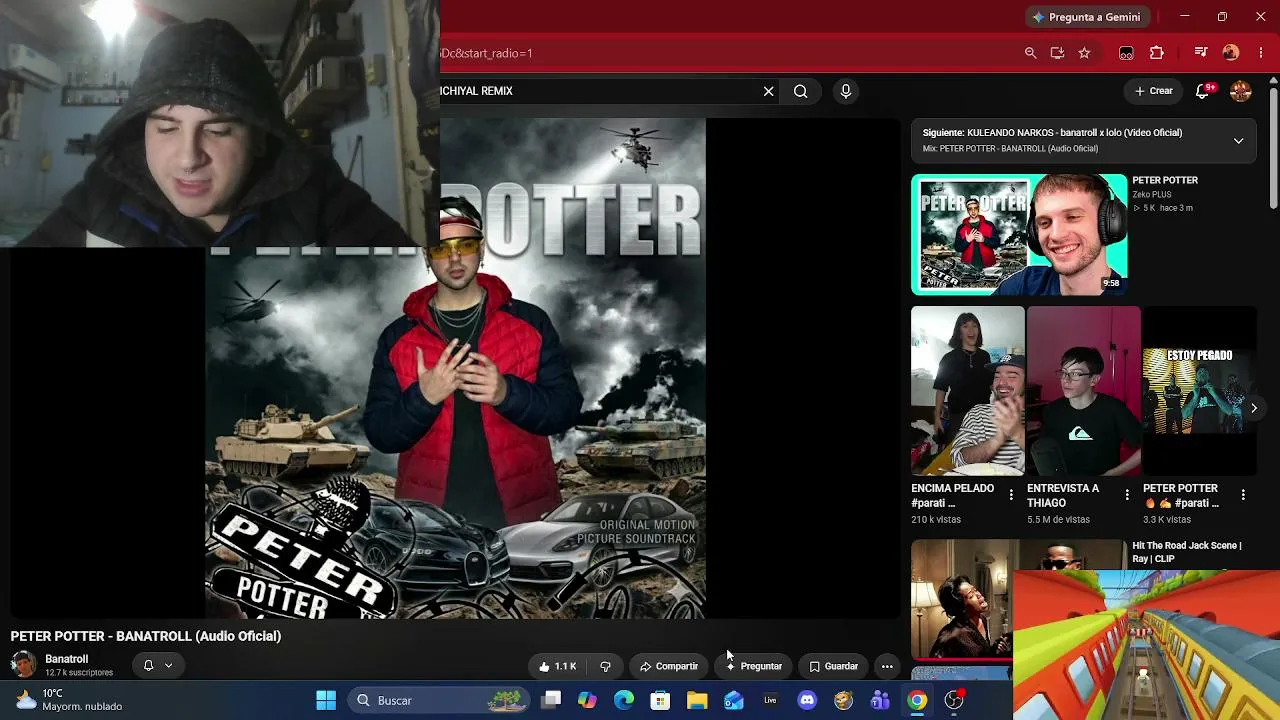Screen dimensions: 1280x720
Task: Open Chrome media controls icon
Action: tap(1201, 53)
